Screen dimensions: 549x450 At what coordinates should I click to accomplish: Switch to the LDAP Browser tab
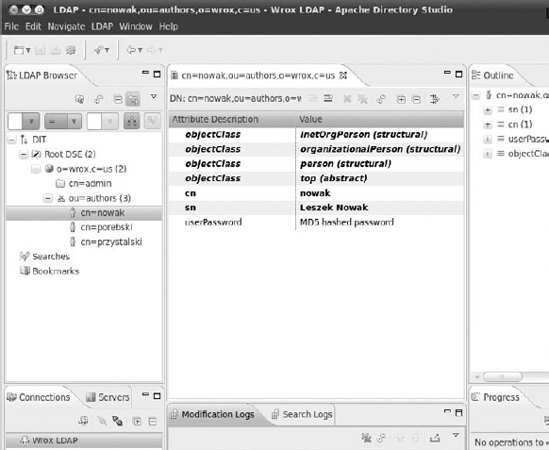48,75
